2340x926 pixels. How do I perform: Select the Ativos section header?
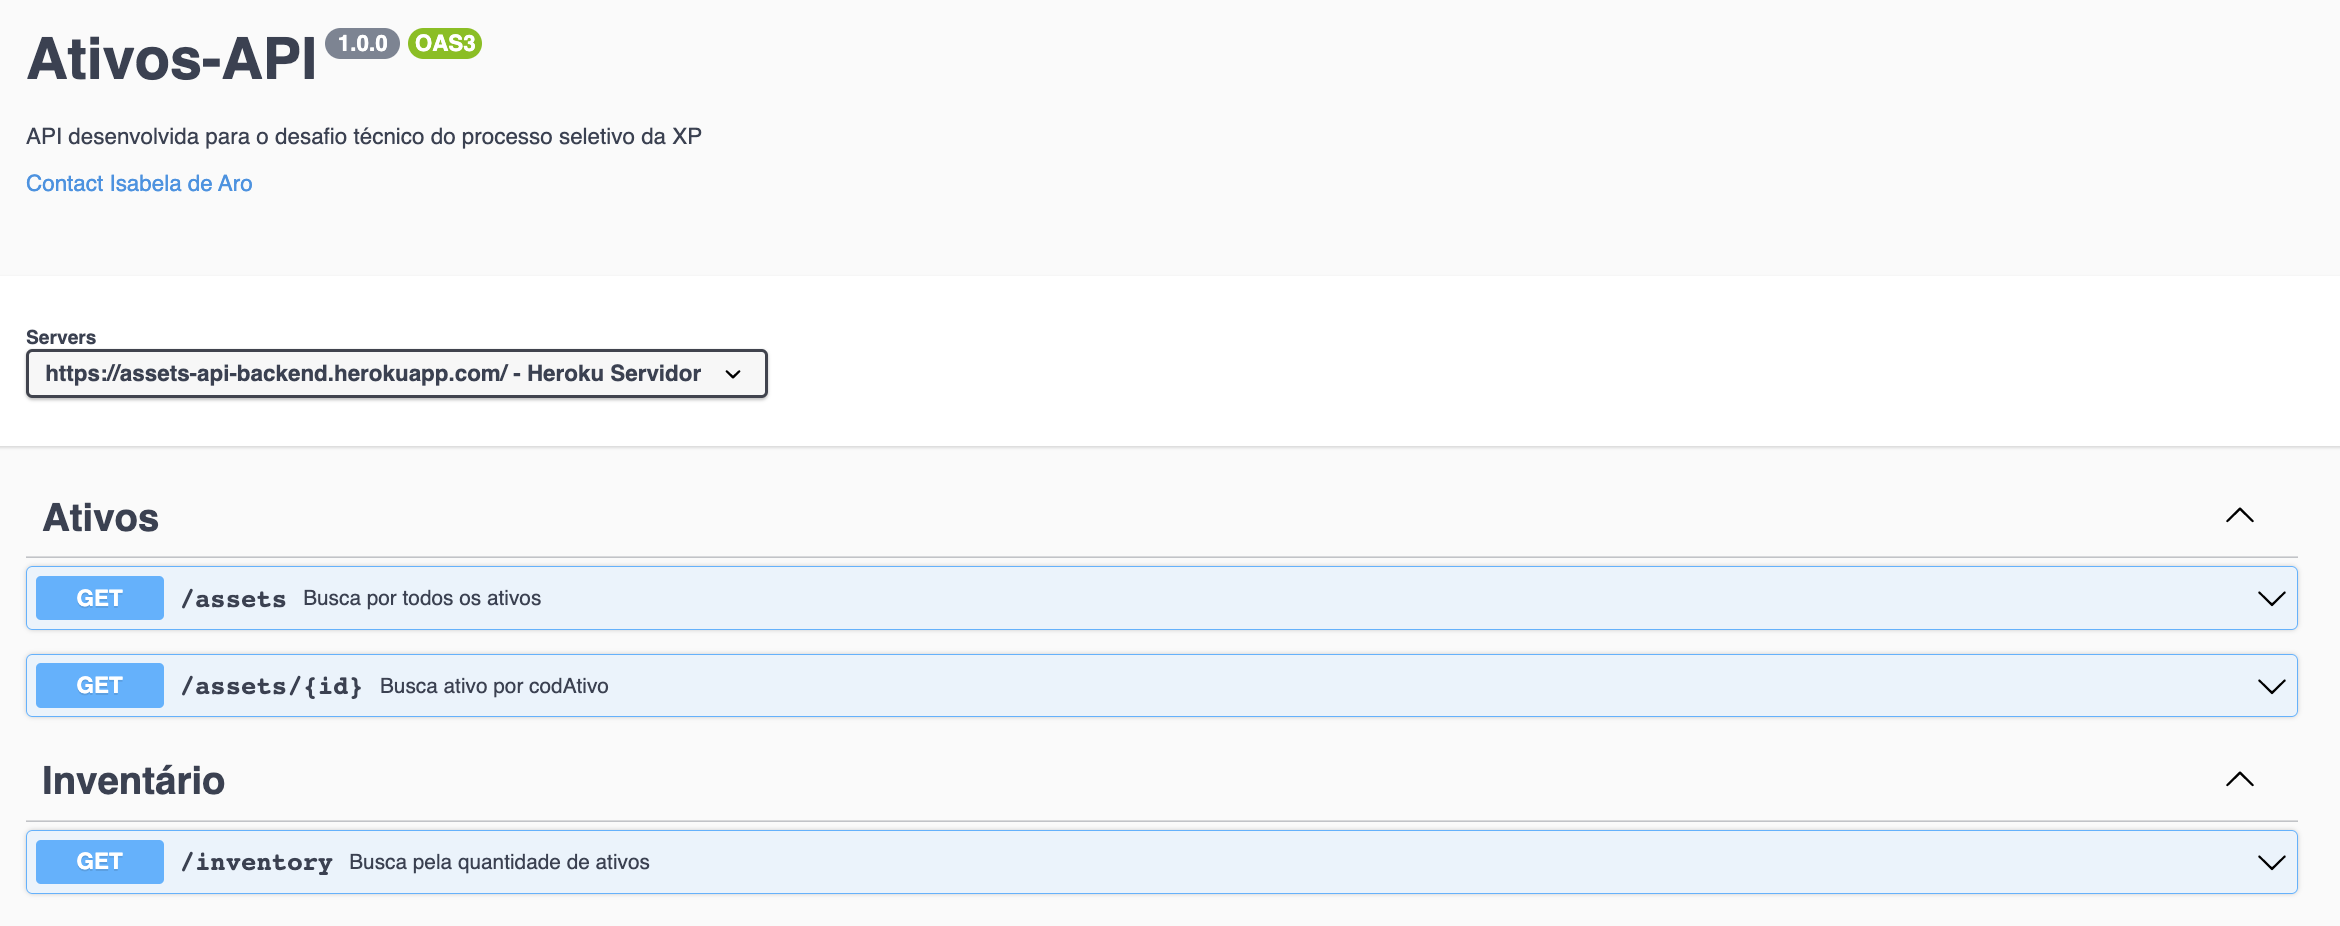[x=100, y=516]
